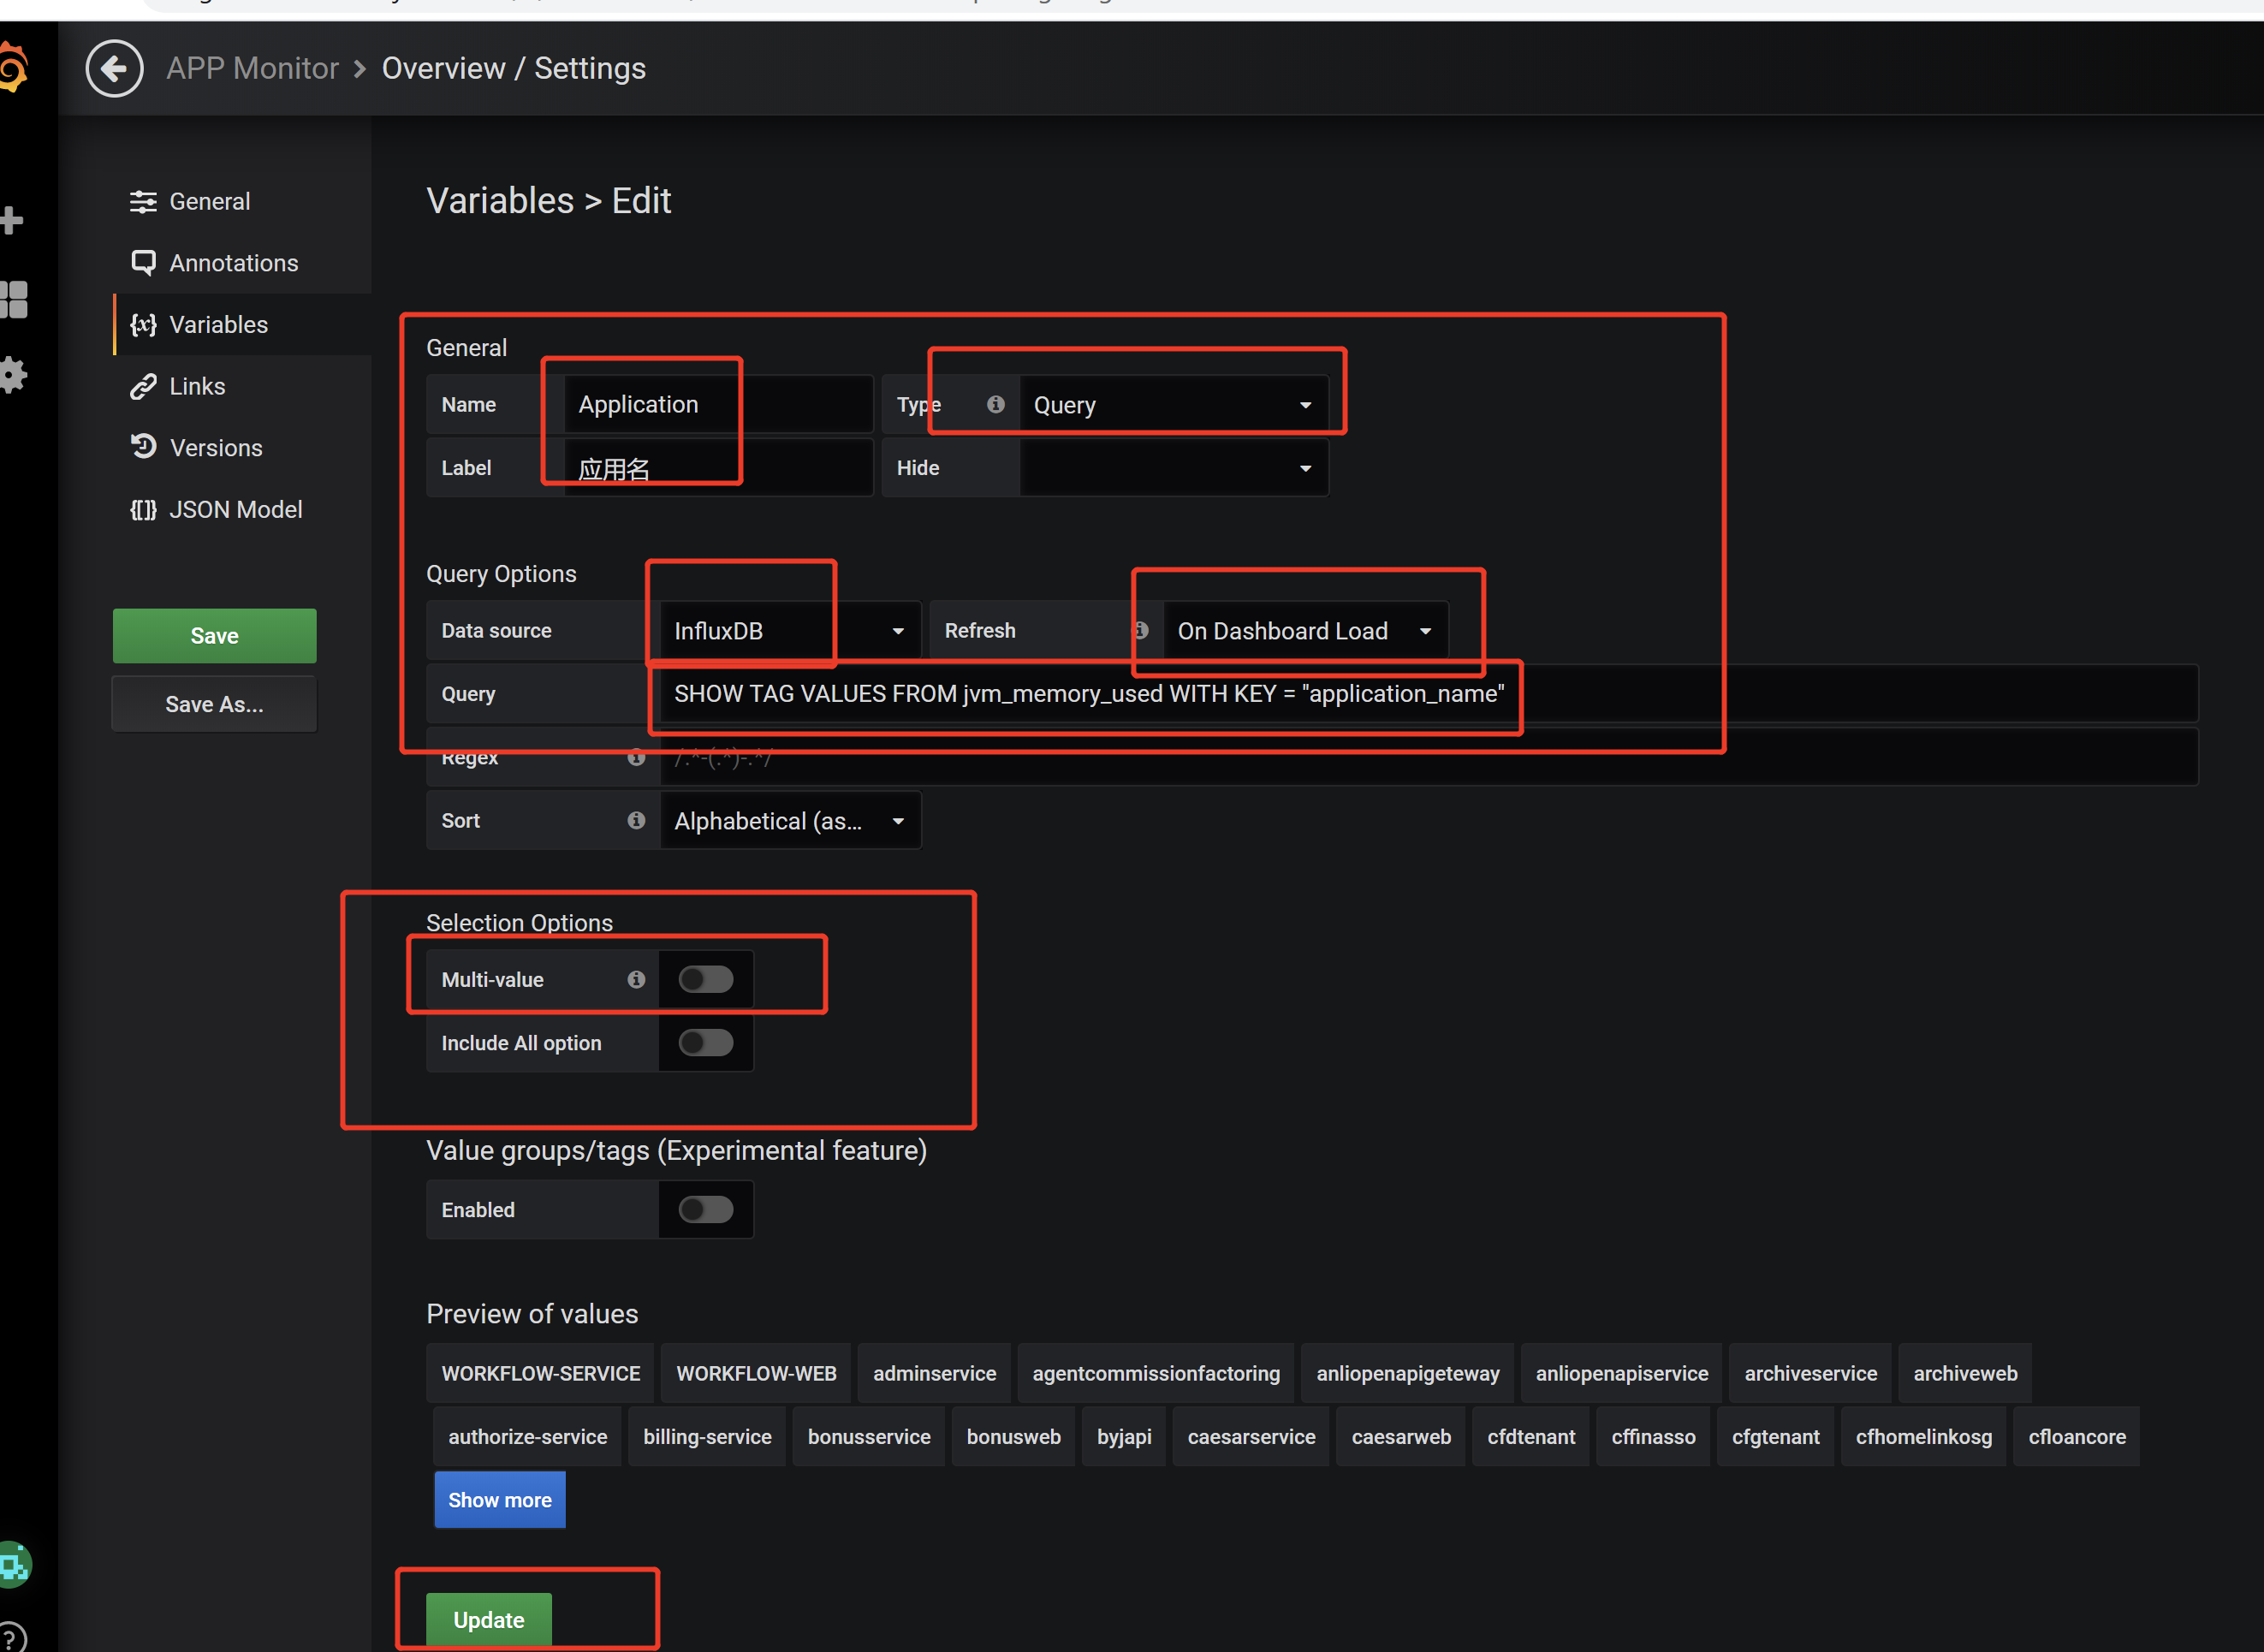Turn on the value groups Enabled switch
Viewport: 2264px width, 1652px height.
click(x=705, y=1209)
